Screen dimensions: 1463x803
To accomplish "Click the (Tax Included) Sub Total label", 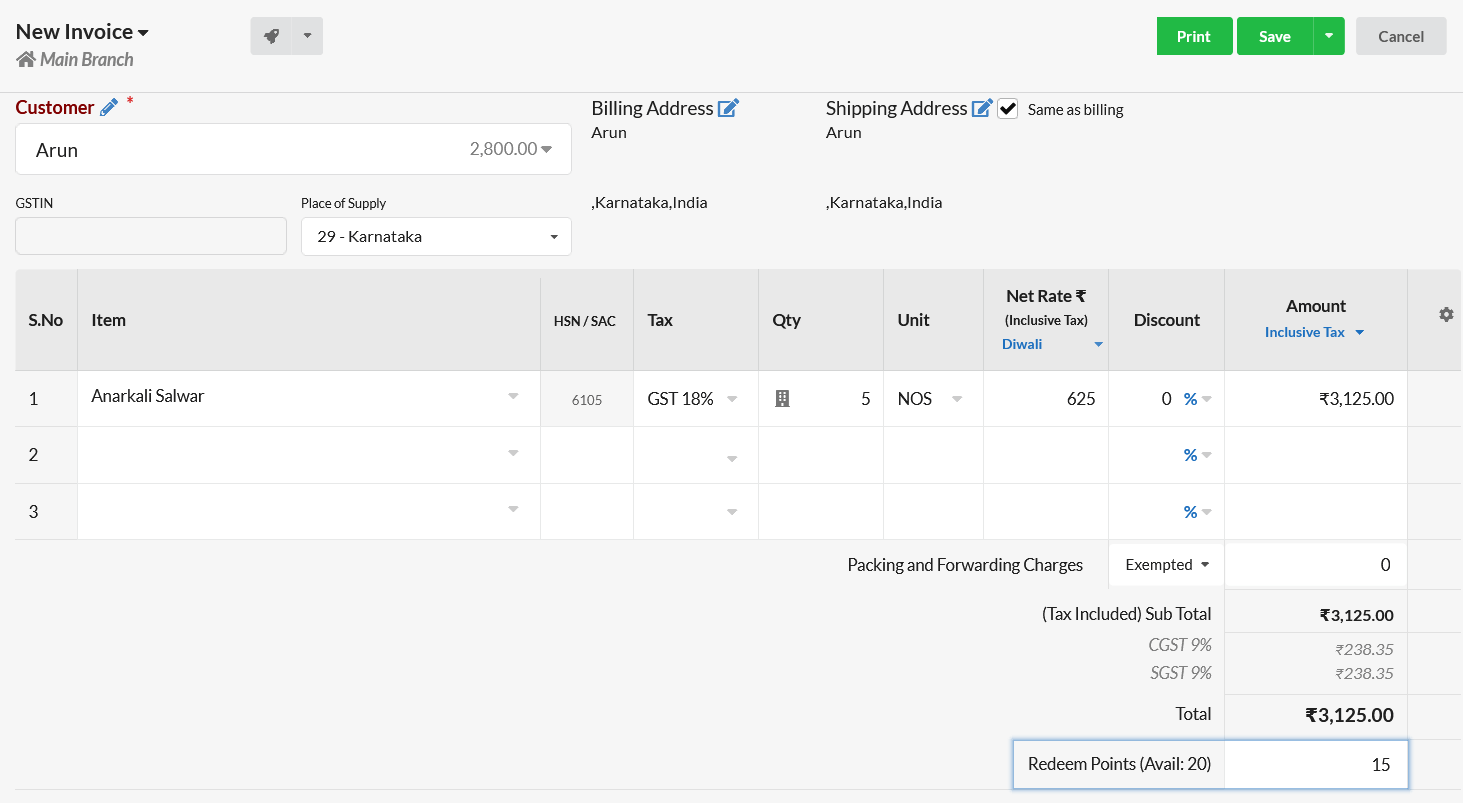I will [1126, 614].
